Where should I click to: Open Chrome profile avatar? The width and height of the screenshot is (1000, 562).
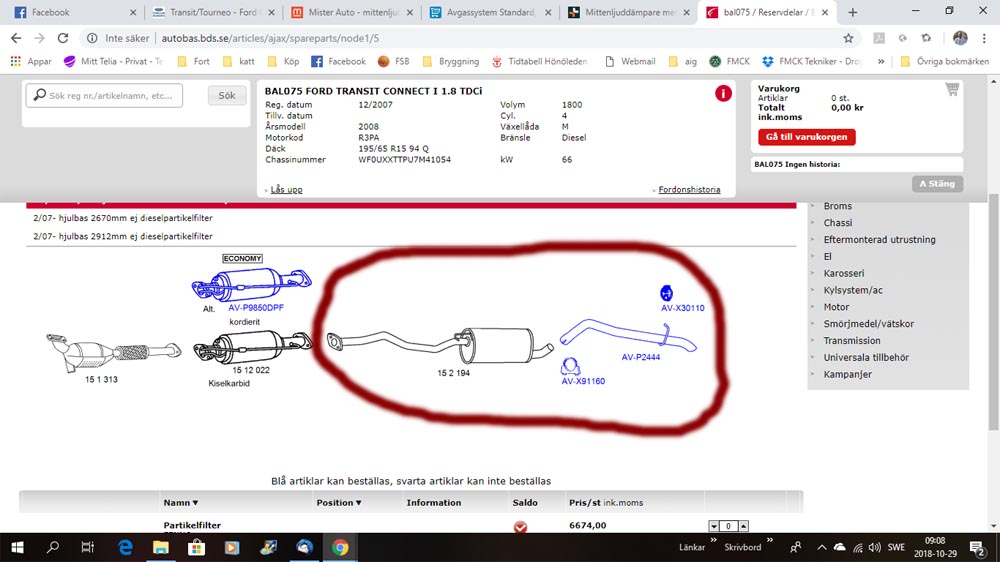point(960,38)
